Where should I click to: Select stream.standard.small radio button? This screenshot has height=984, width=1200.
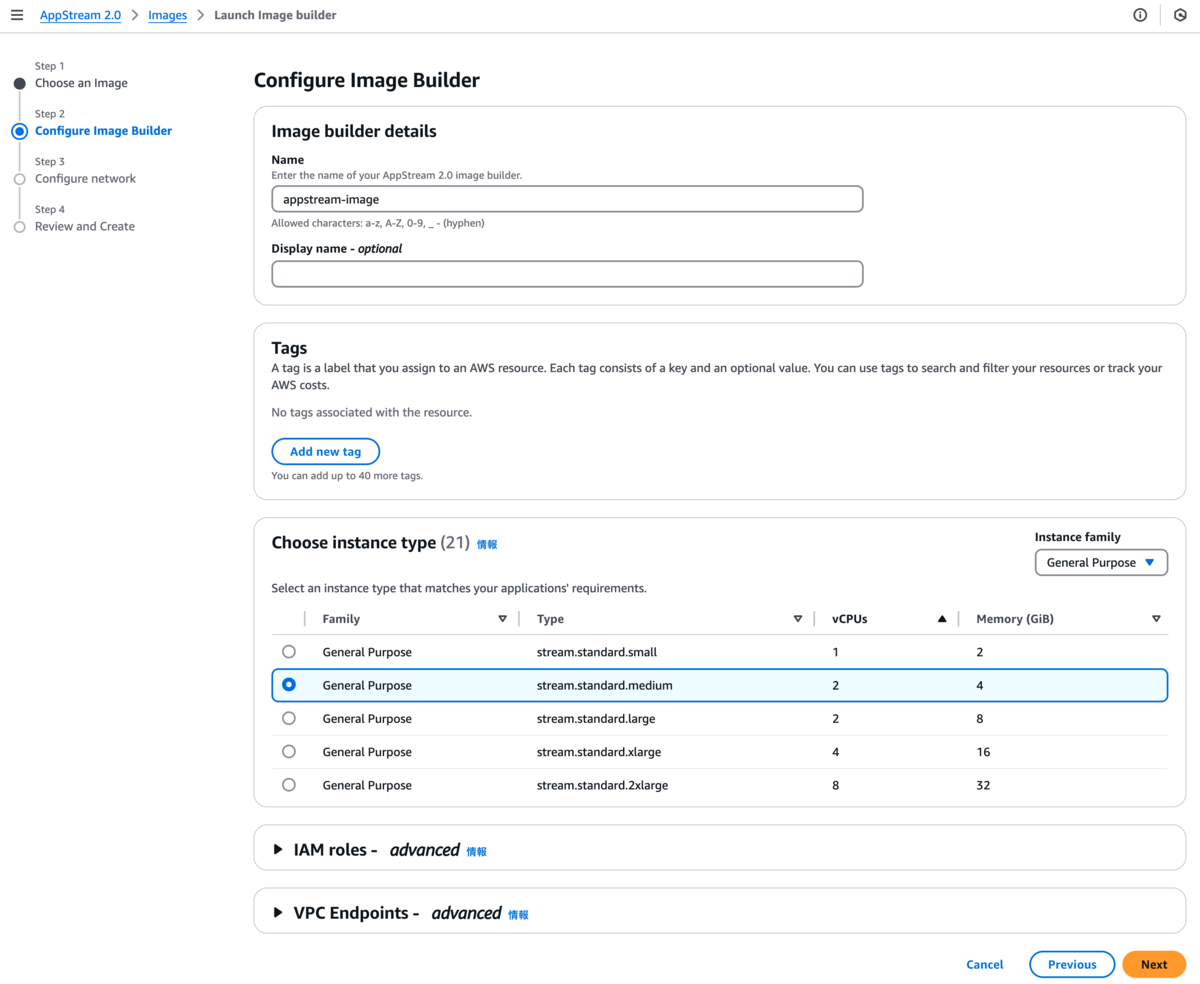point(289,652)
